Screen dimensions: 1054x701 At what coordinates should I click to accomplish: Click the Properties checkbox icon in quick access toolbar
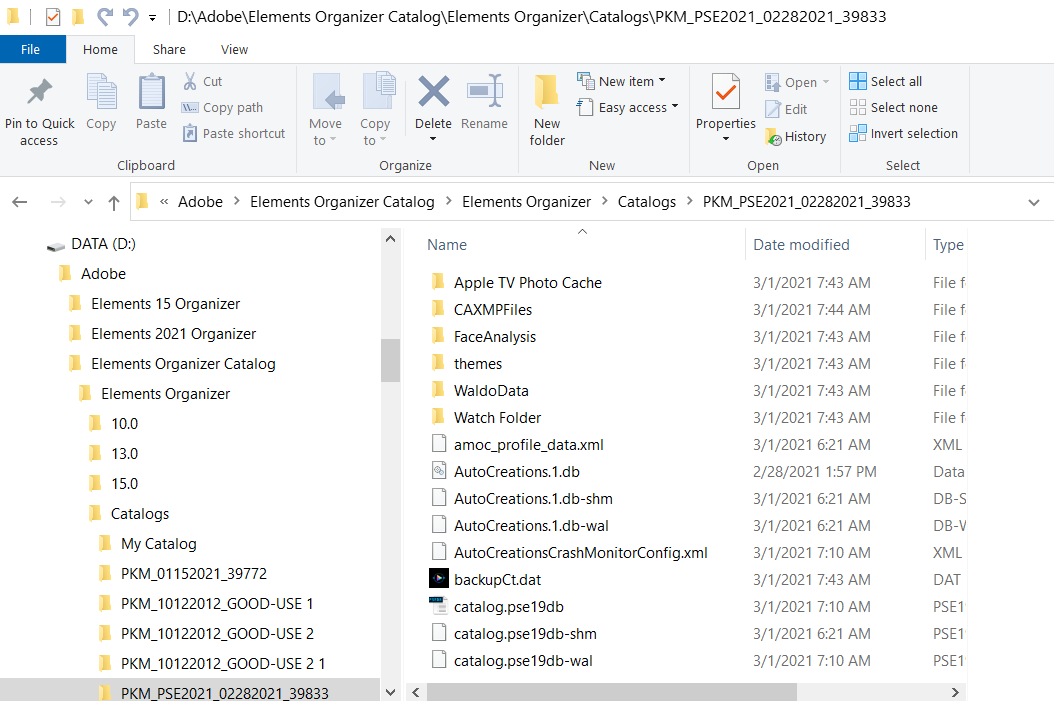pyautogui.click(x=53, y=17)
